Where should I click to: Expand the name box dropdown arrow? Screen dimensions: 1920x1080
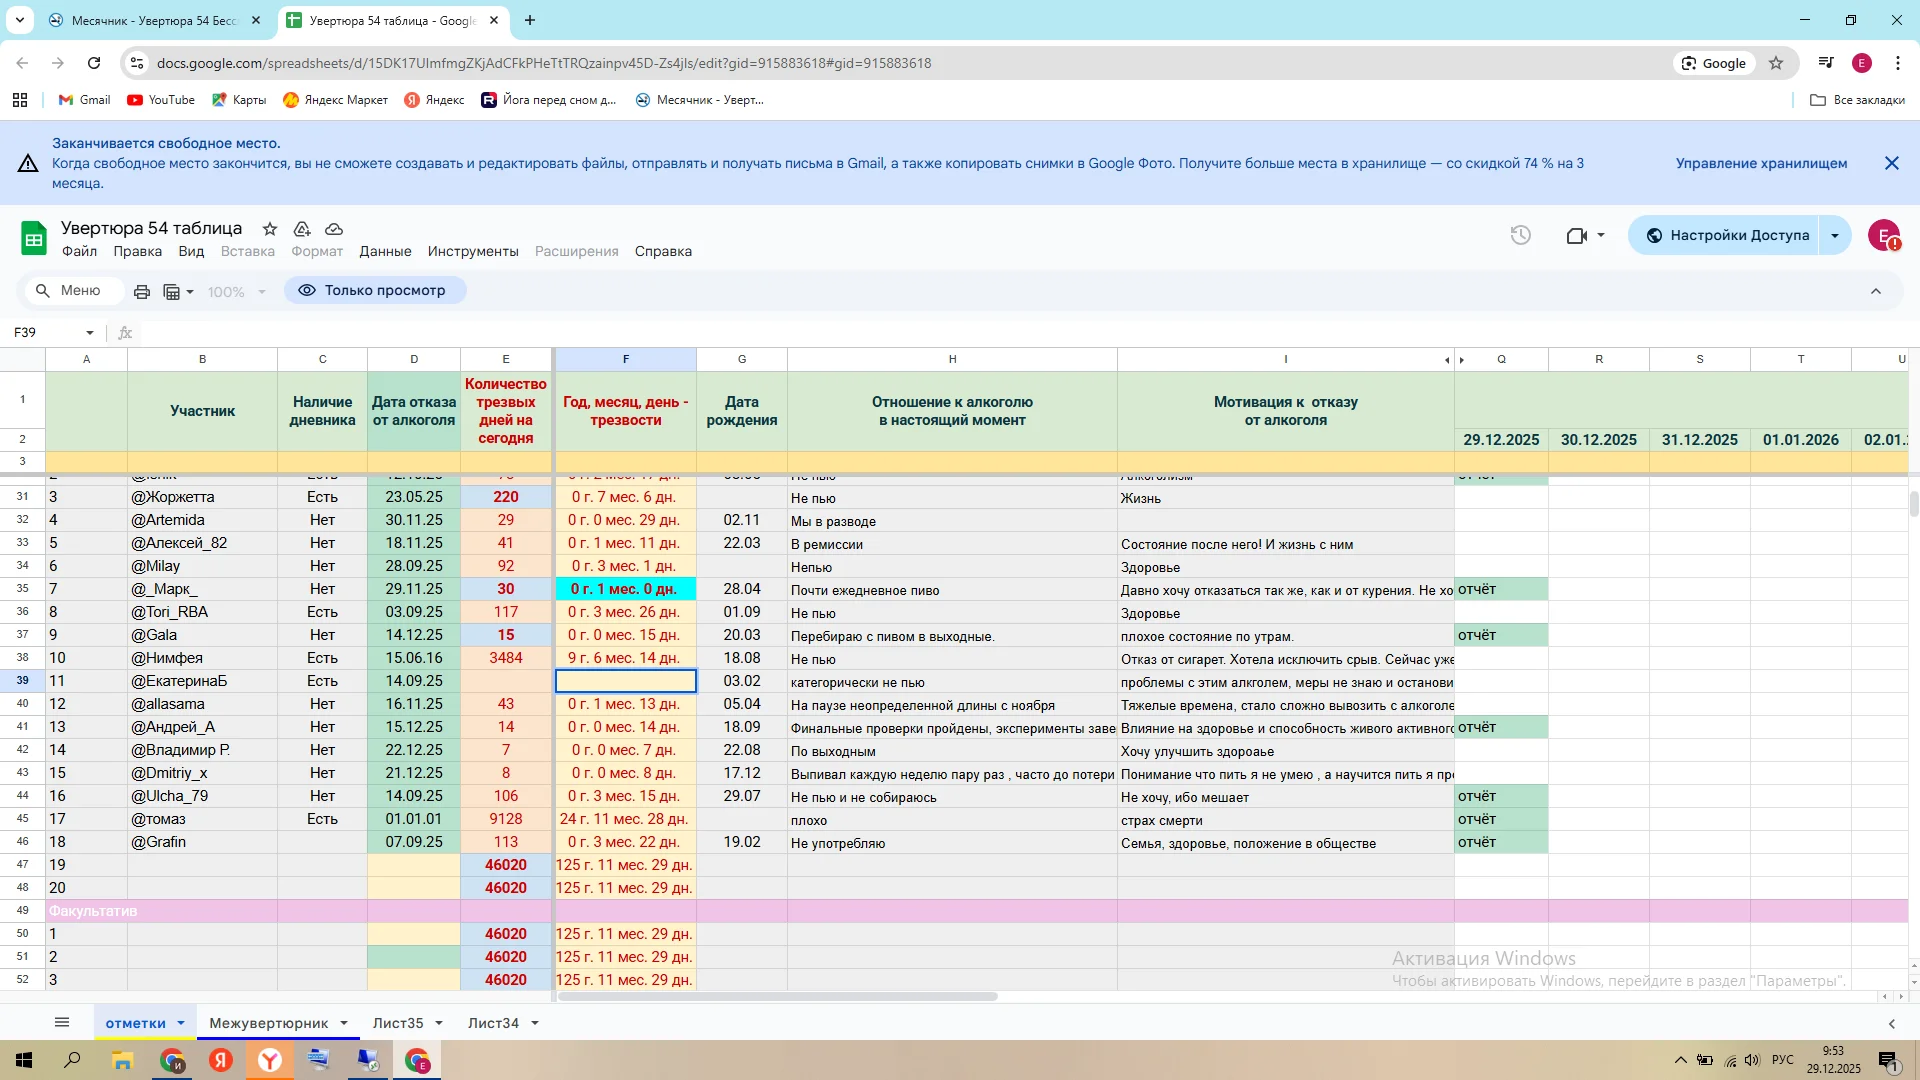tap(90, 333)
